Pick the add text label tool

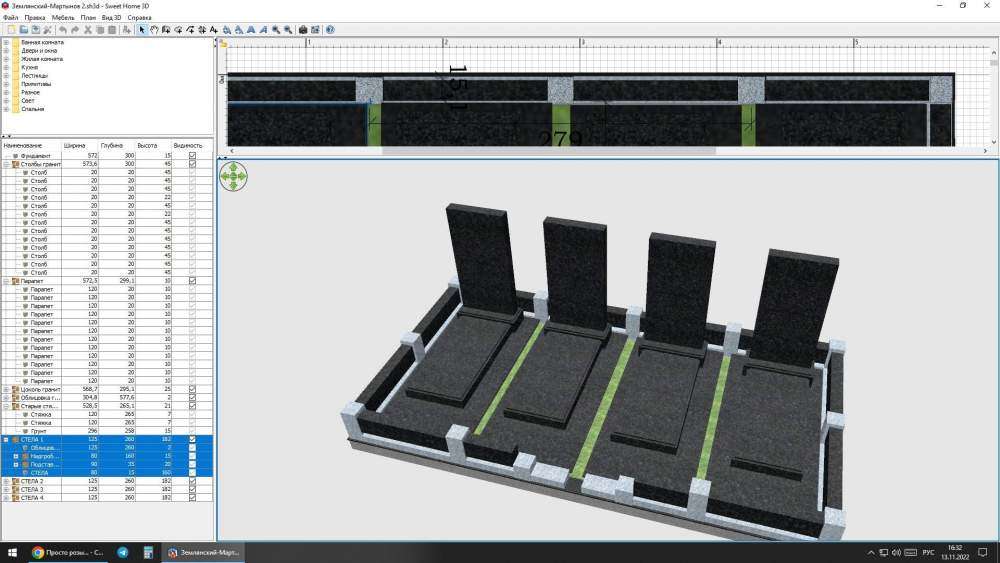(214, 30)
